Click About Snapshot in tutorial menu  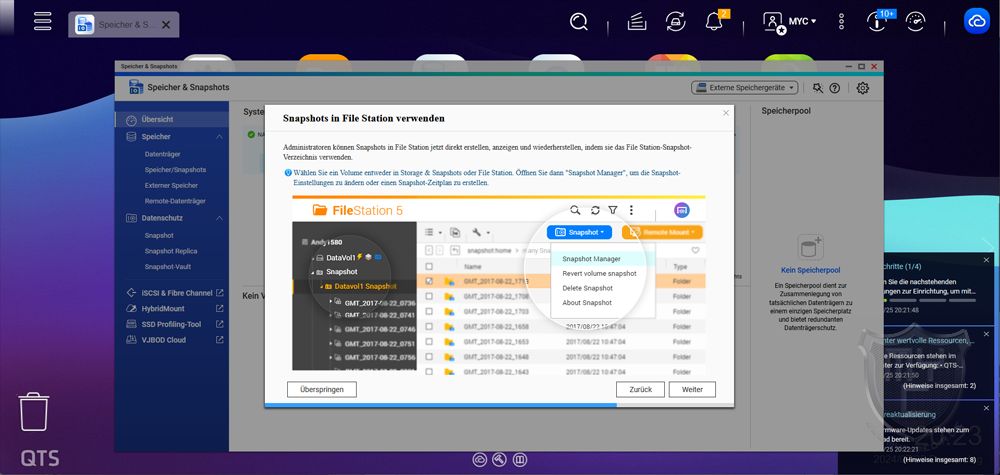pyautogui.click(x=587, y=303)
